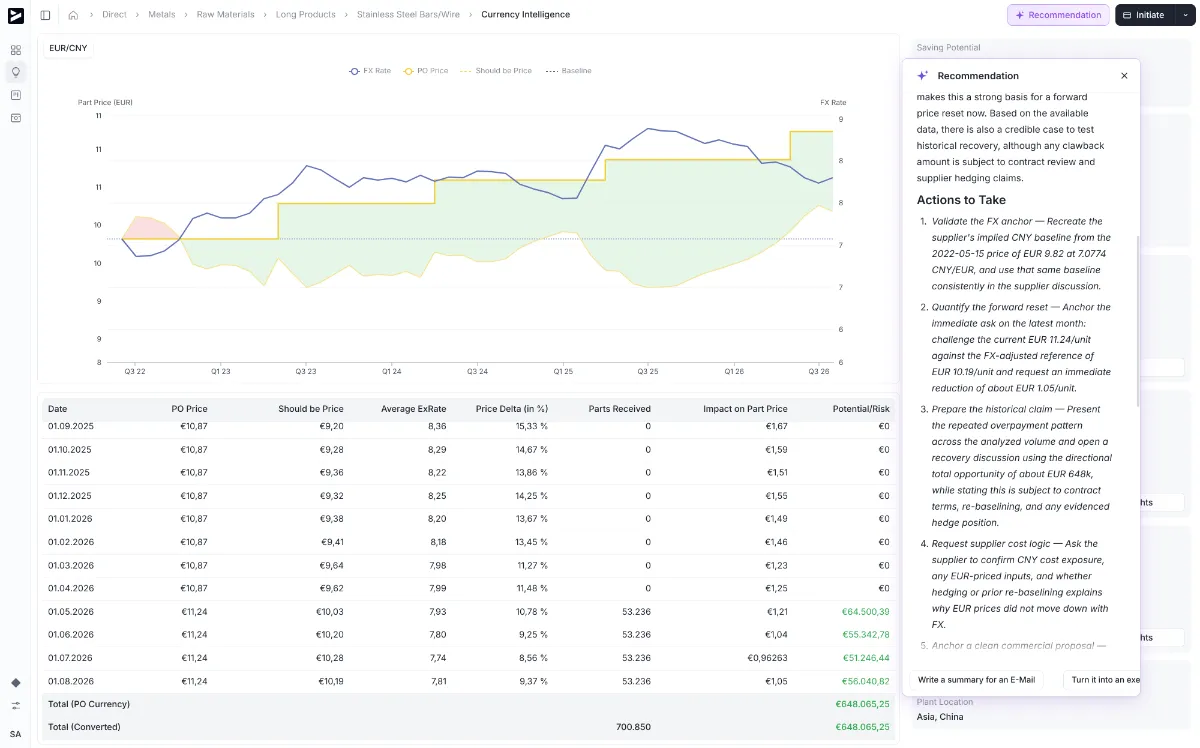Click the 15,33 % price delta cell
This screenshot has height=748, width=1200.
coord(530,426)
